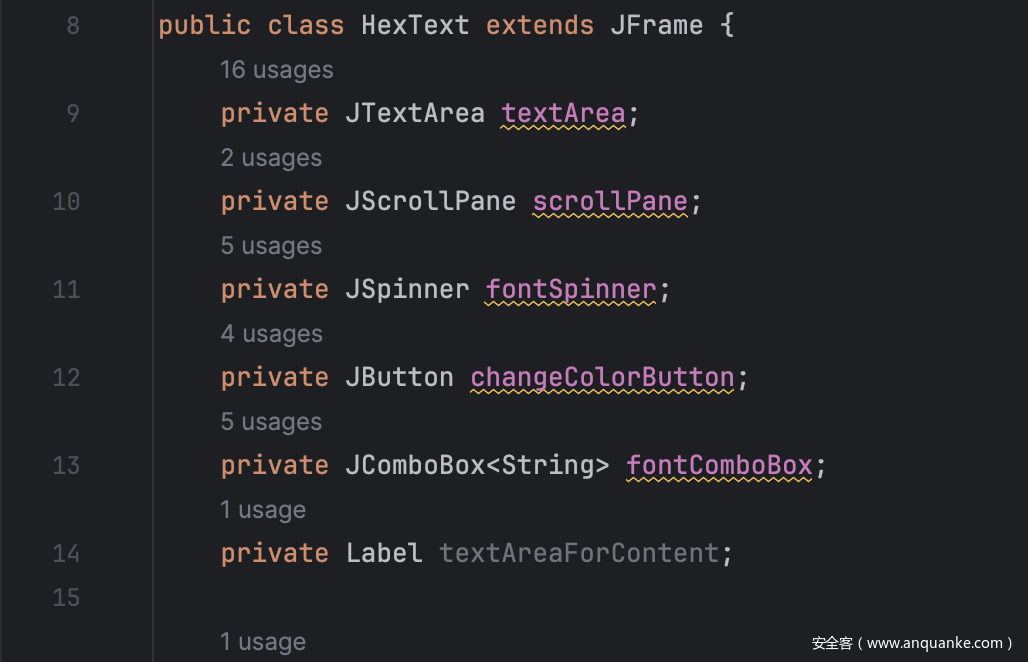This screenshot has width=1028, height=662.
Task: Click the "16 usages" hint above textArea
Action: 276,70
